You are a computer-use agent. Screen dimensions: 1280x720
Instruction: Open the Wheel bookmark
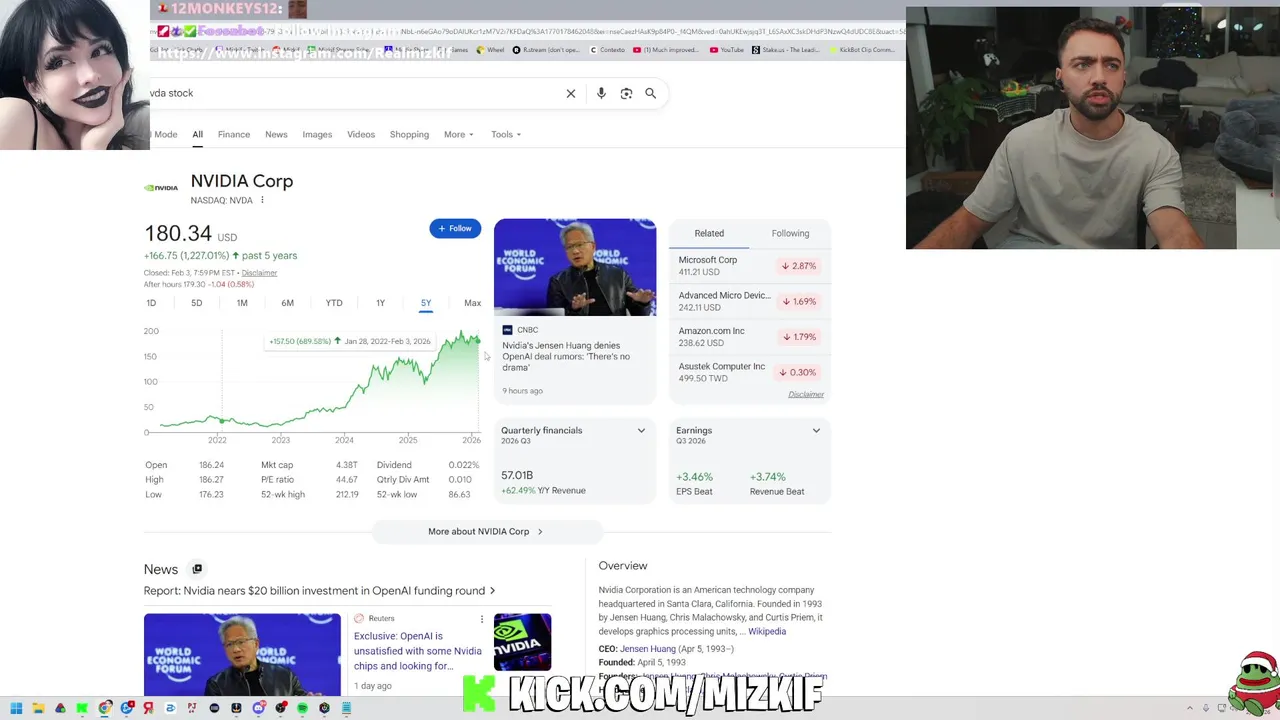coord(490,50)
